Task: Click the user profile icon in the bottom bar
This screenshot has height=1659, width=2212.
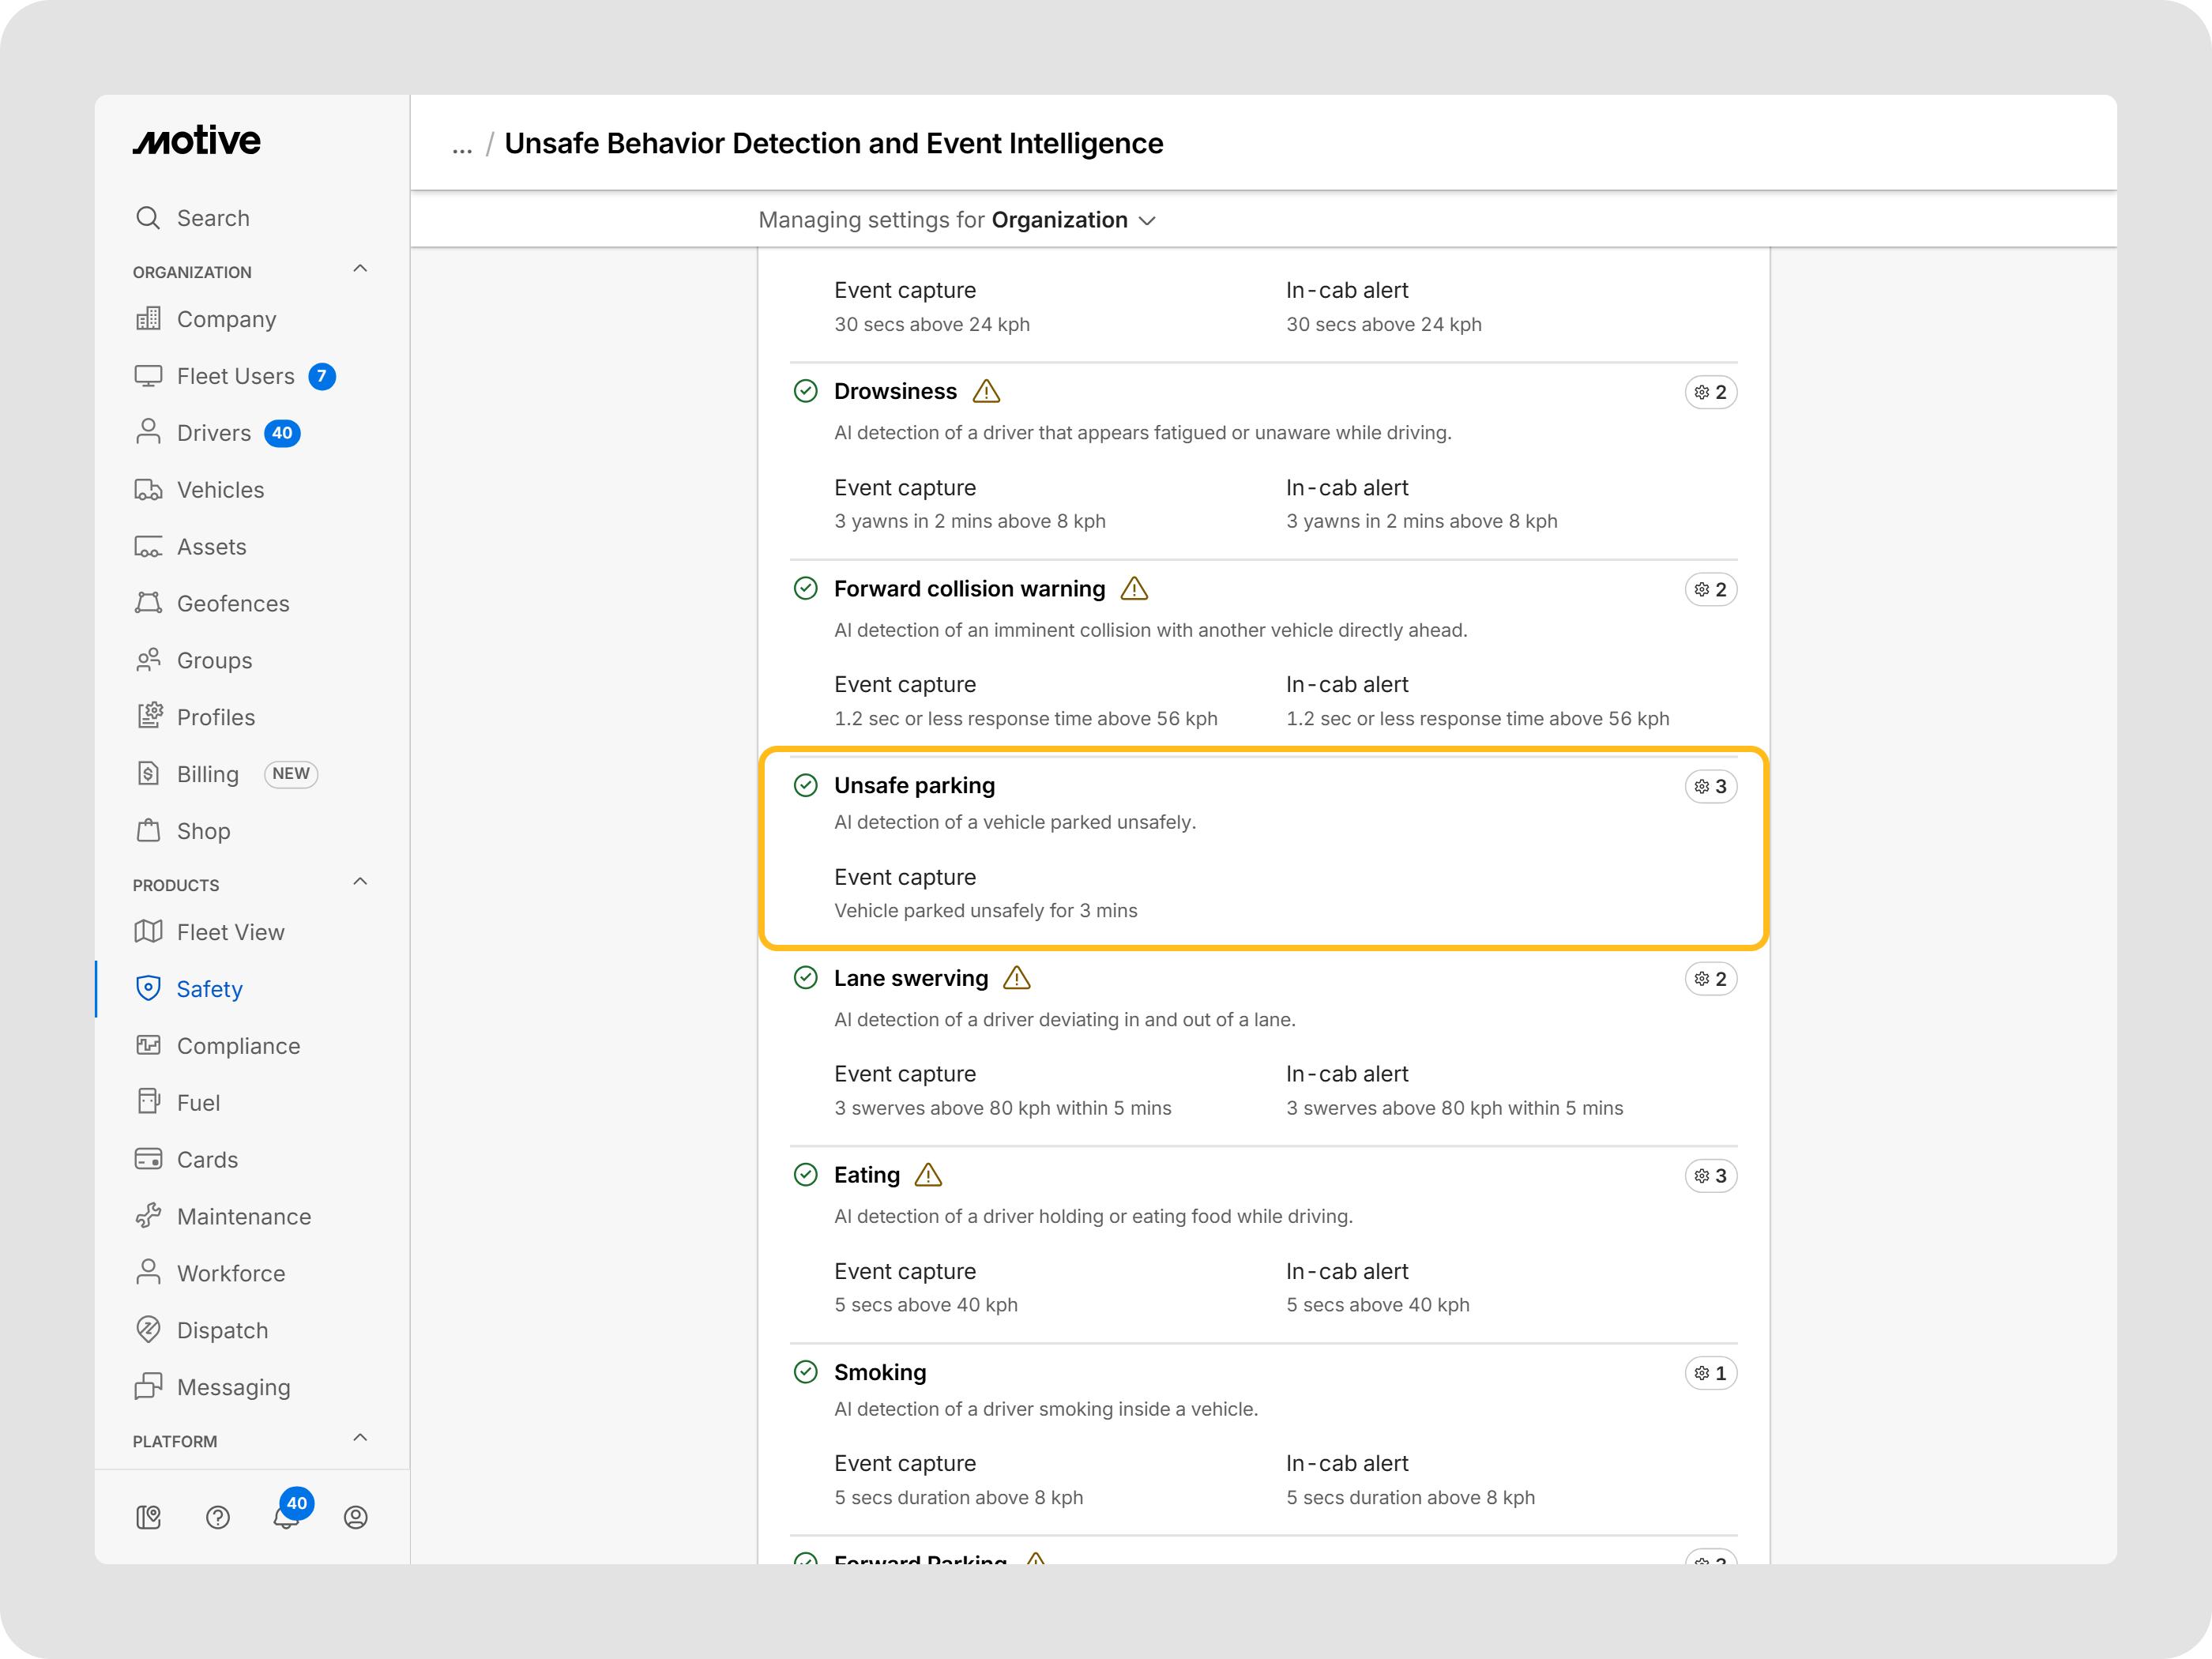Action: [355, 1517]
